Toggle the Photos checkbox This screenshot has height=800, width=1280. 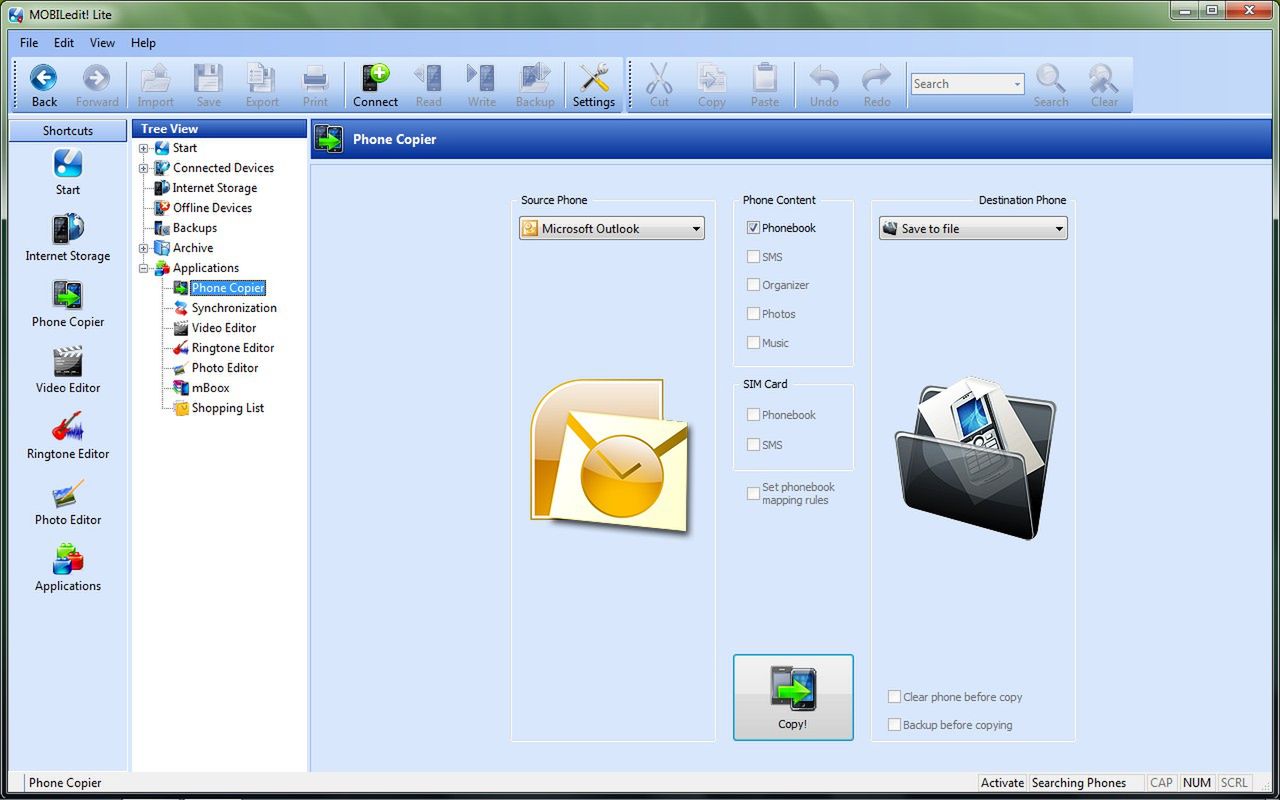coord(753,314)
